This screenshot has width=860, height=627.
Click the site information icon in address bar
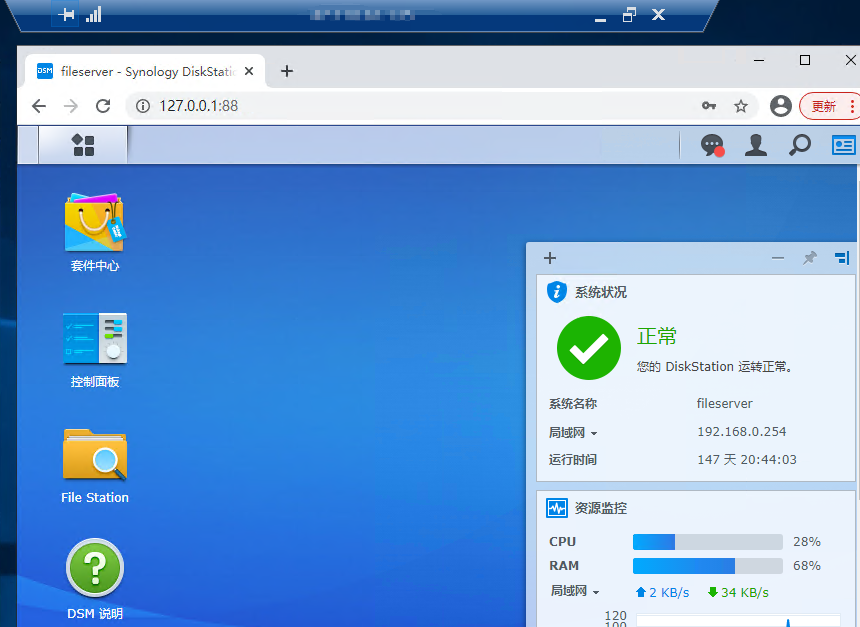pyautogui.click(x=143, y=106)
